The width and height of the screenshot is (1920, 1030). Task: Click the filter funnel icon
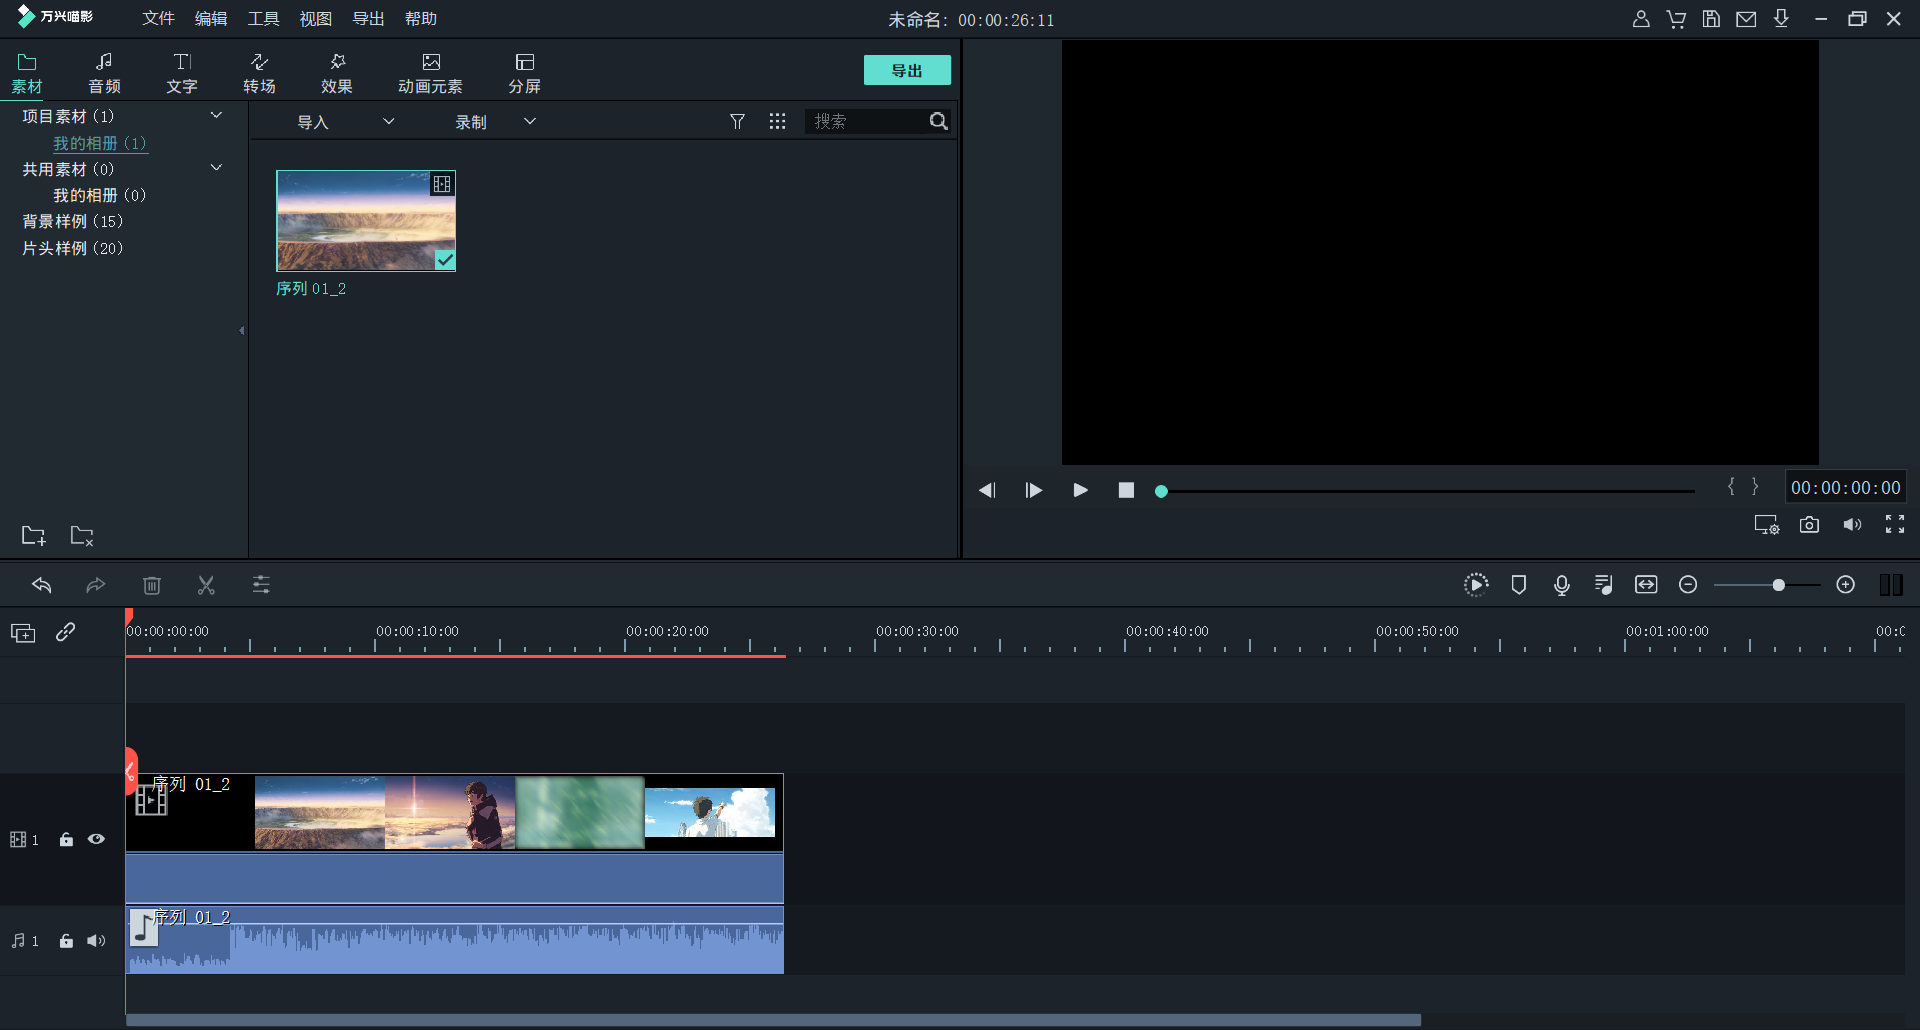click(737, 121)
